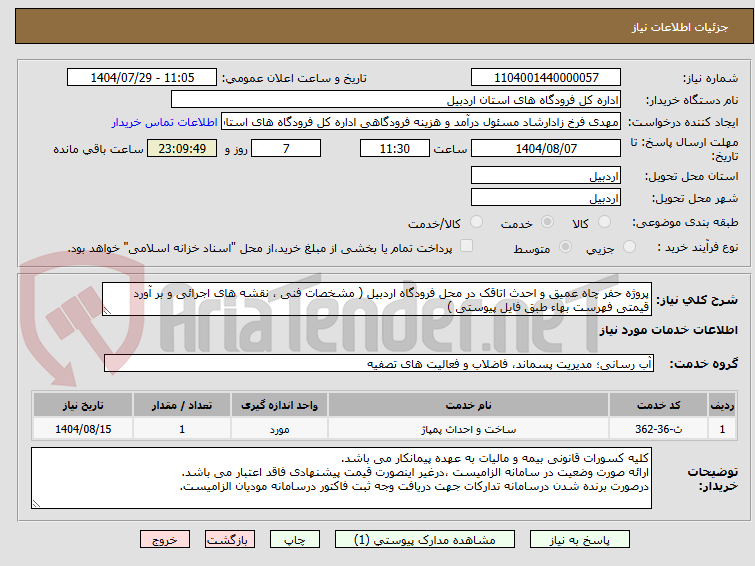Click the بازگشت back button
Image resolution: width=755 pixels, height=566 pixels.
point(230,540)
